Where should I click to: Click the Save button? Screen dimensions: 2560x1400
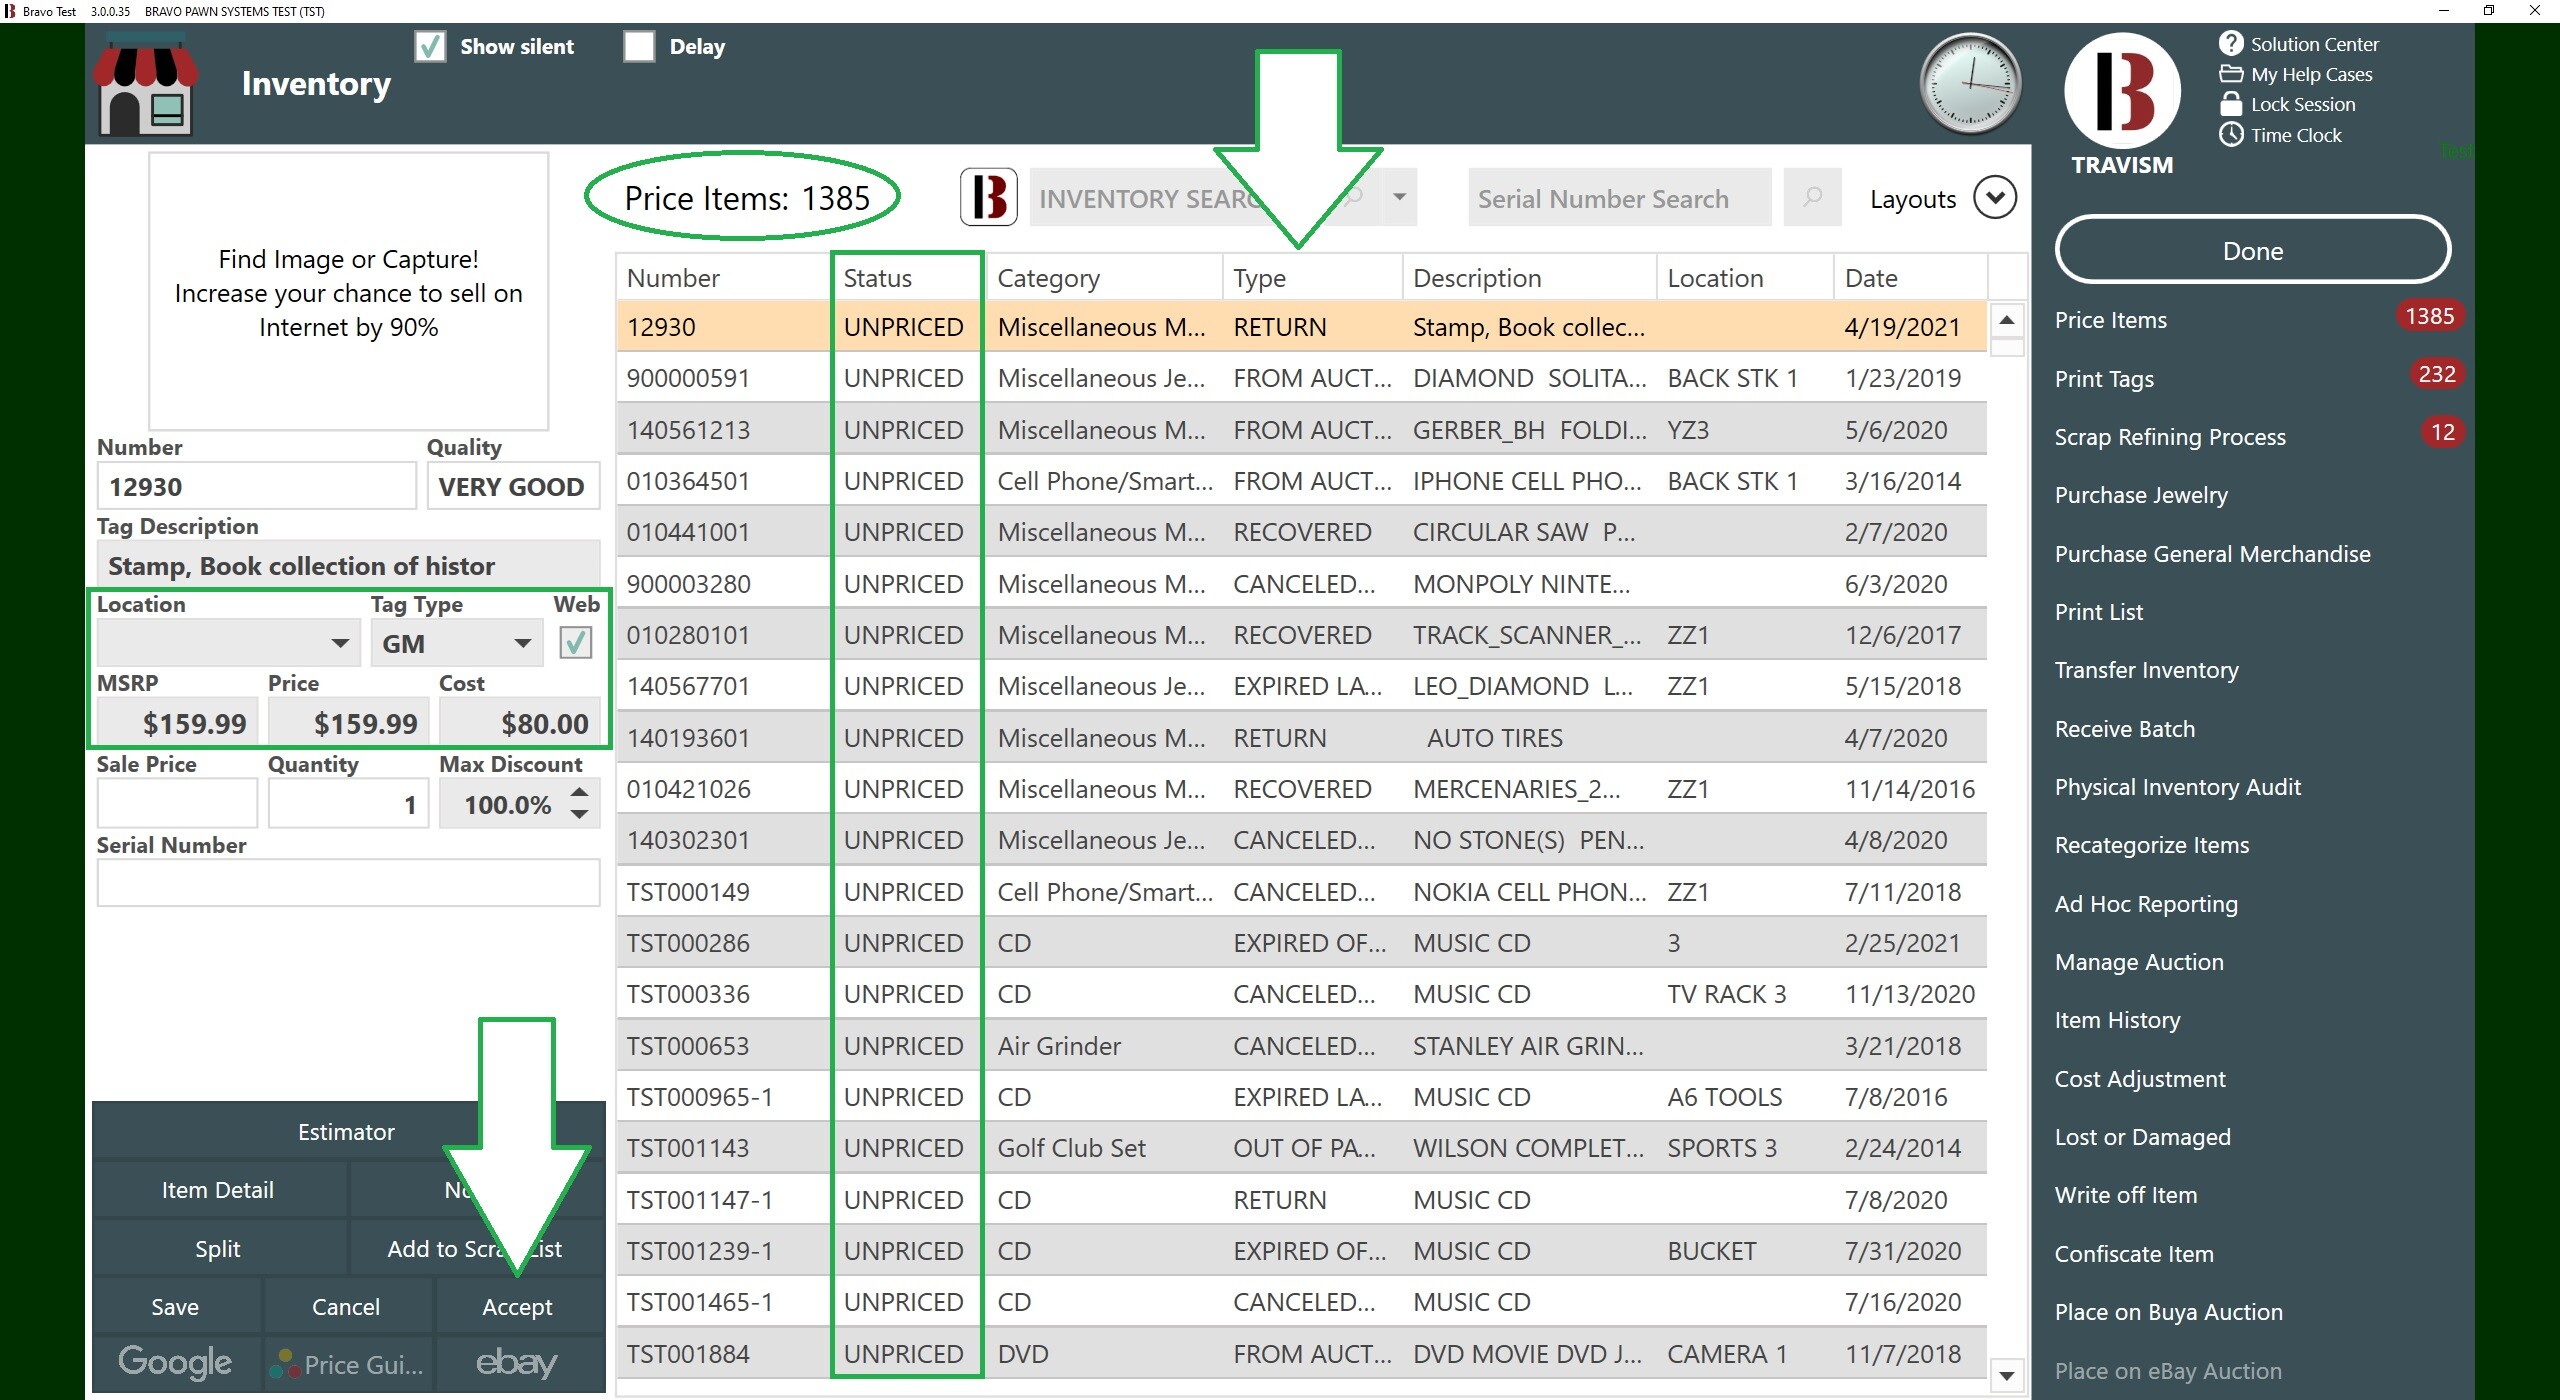pos(175,1306)
